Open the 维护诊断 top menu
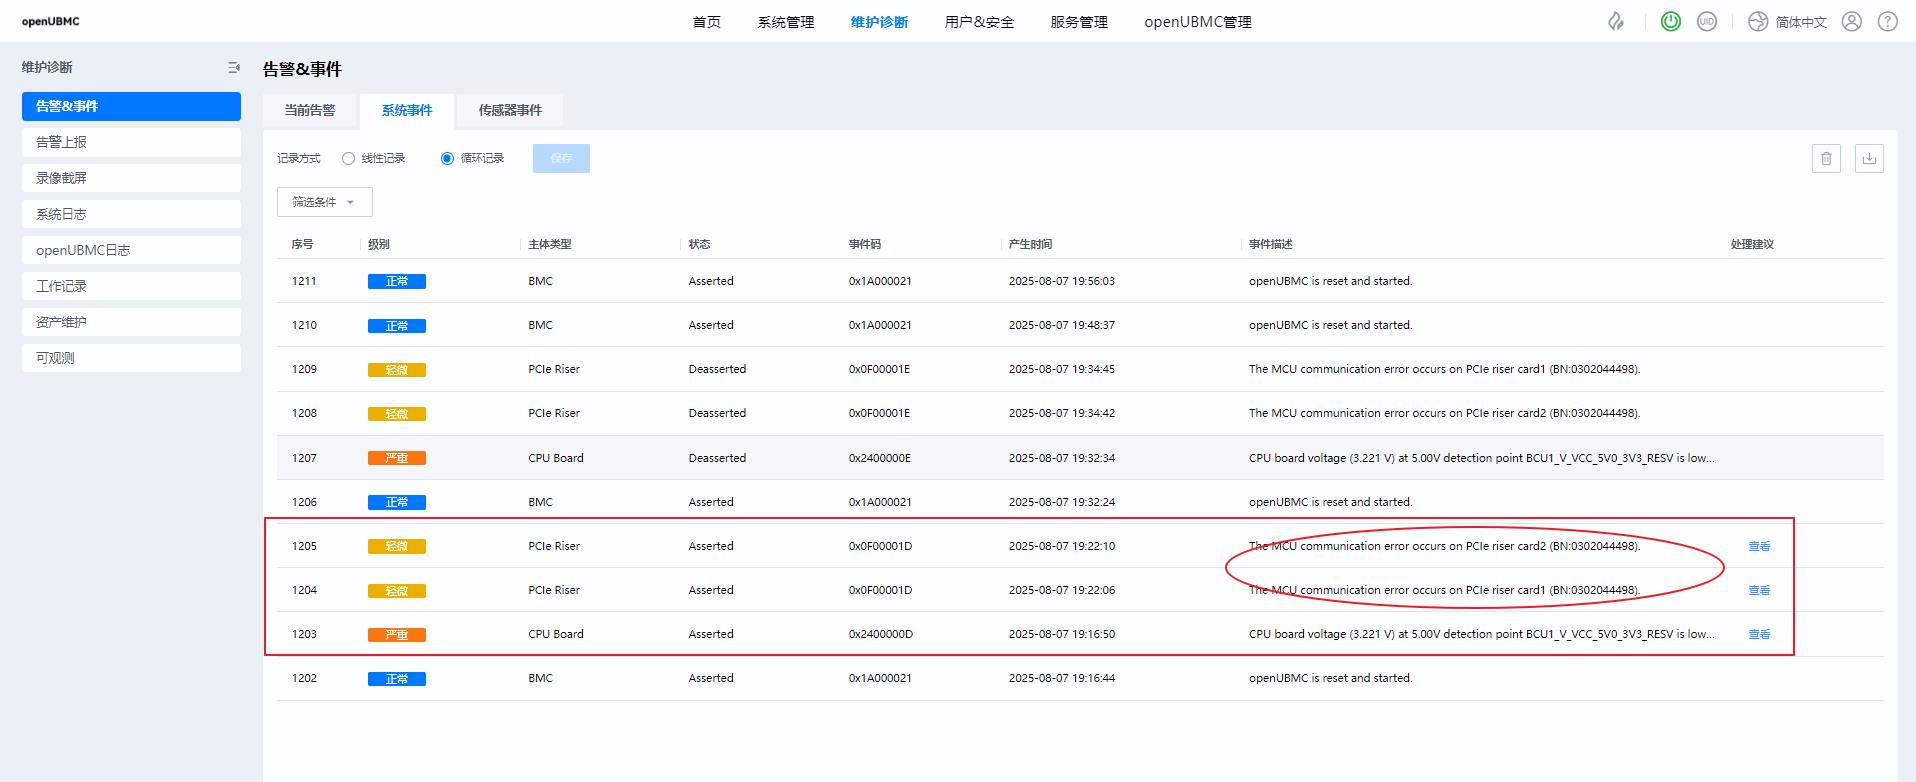The height and width of the screenshot is (782, 1916). click(x=880, y=22)
